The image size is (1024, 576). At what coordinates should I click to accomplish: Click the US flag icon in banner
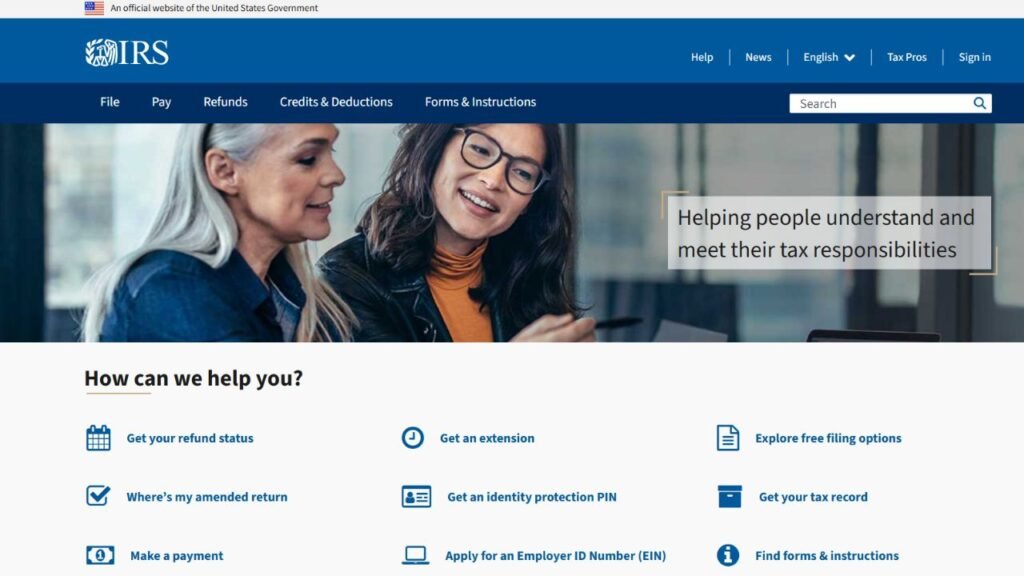click(94, 8)
